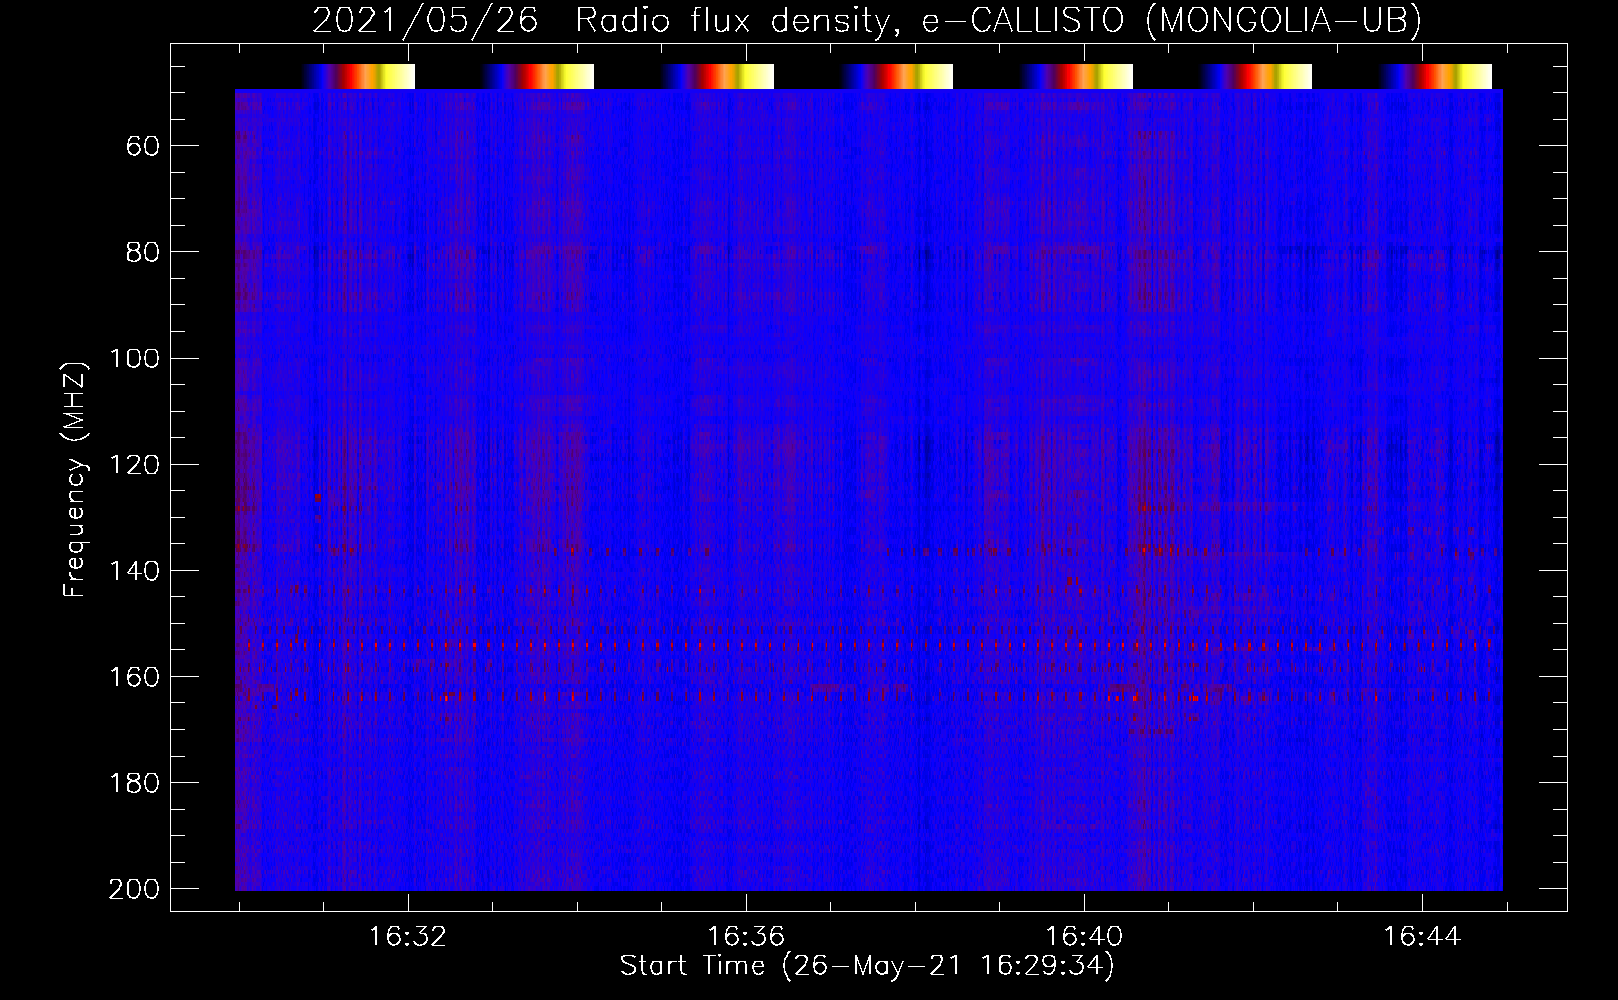Click the first color bar above the spectrogram
The image size is (1618, 1000).
[x=359, y=76]
